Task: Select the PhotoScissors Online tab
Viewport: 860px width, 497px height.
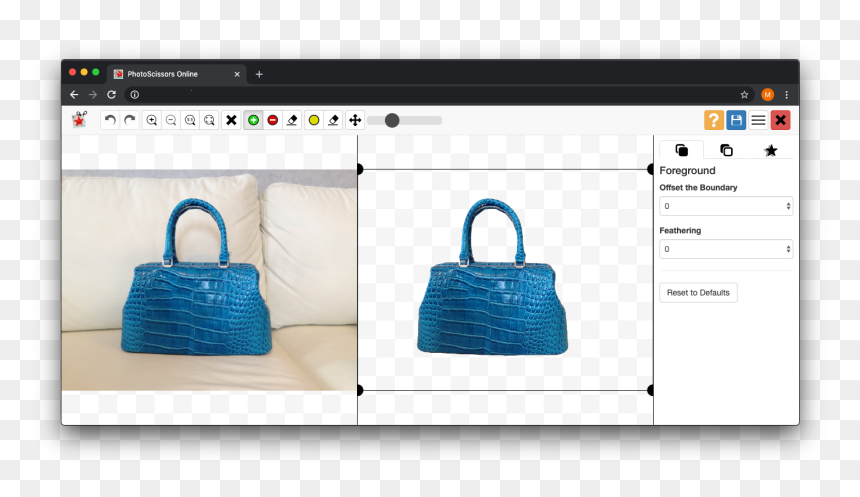Action: (177, 74)
